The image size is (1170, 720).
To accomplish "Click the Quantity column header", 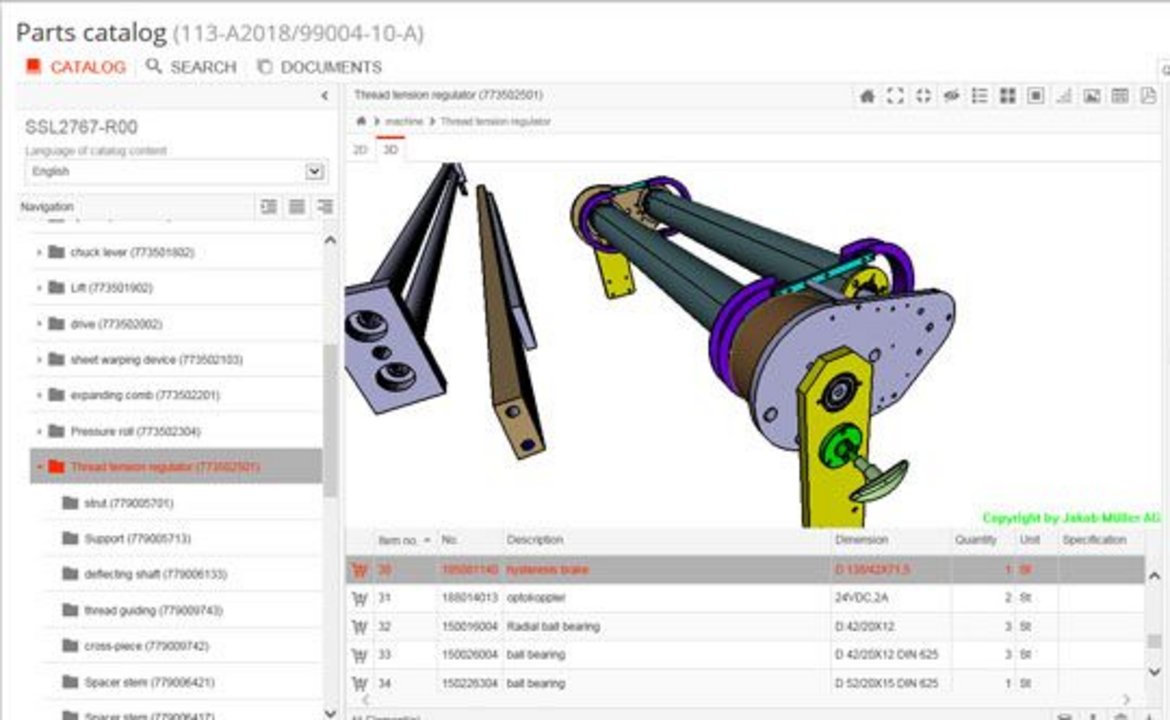I will (975, 539).
